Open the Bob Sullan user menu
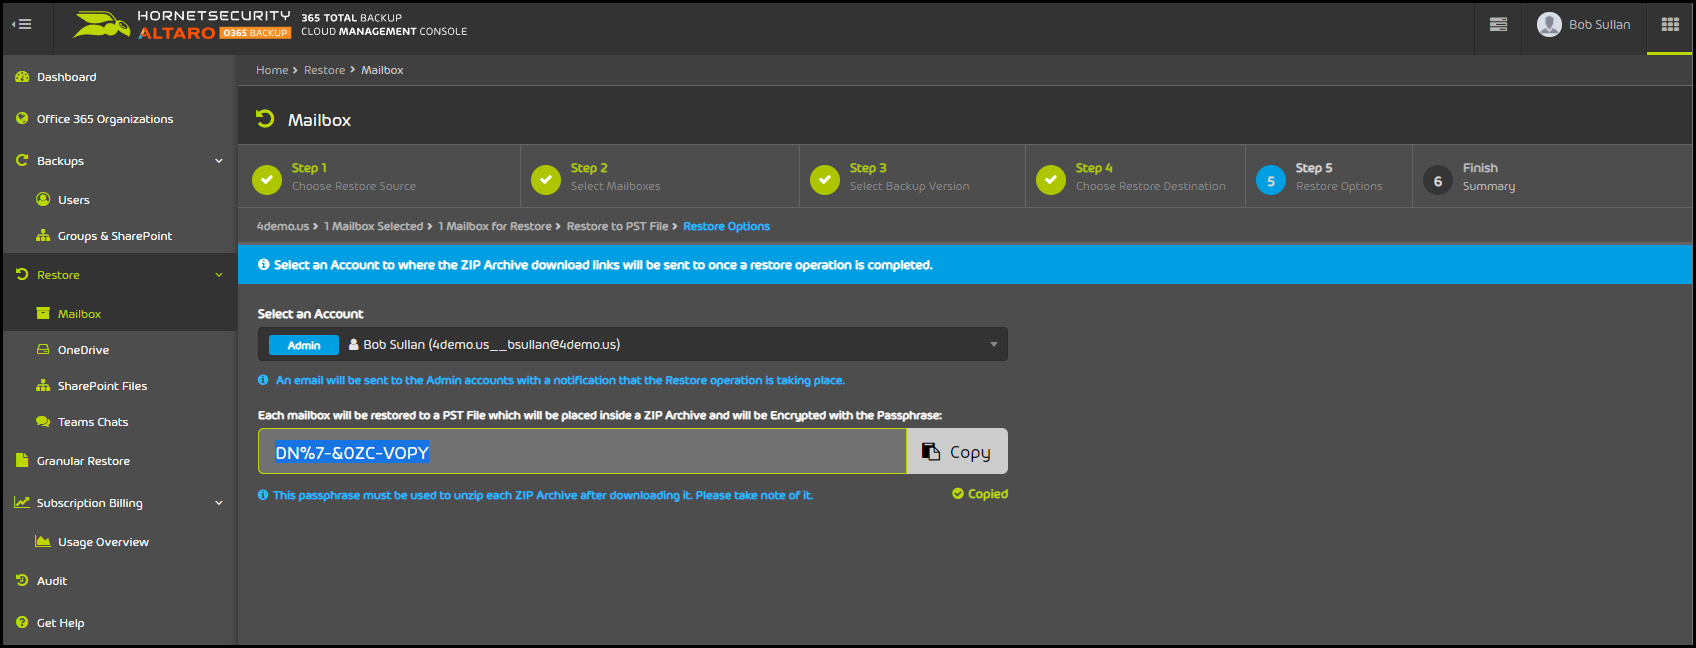The width and height of the screenshot is (1696, 648). click(1584, 25)
